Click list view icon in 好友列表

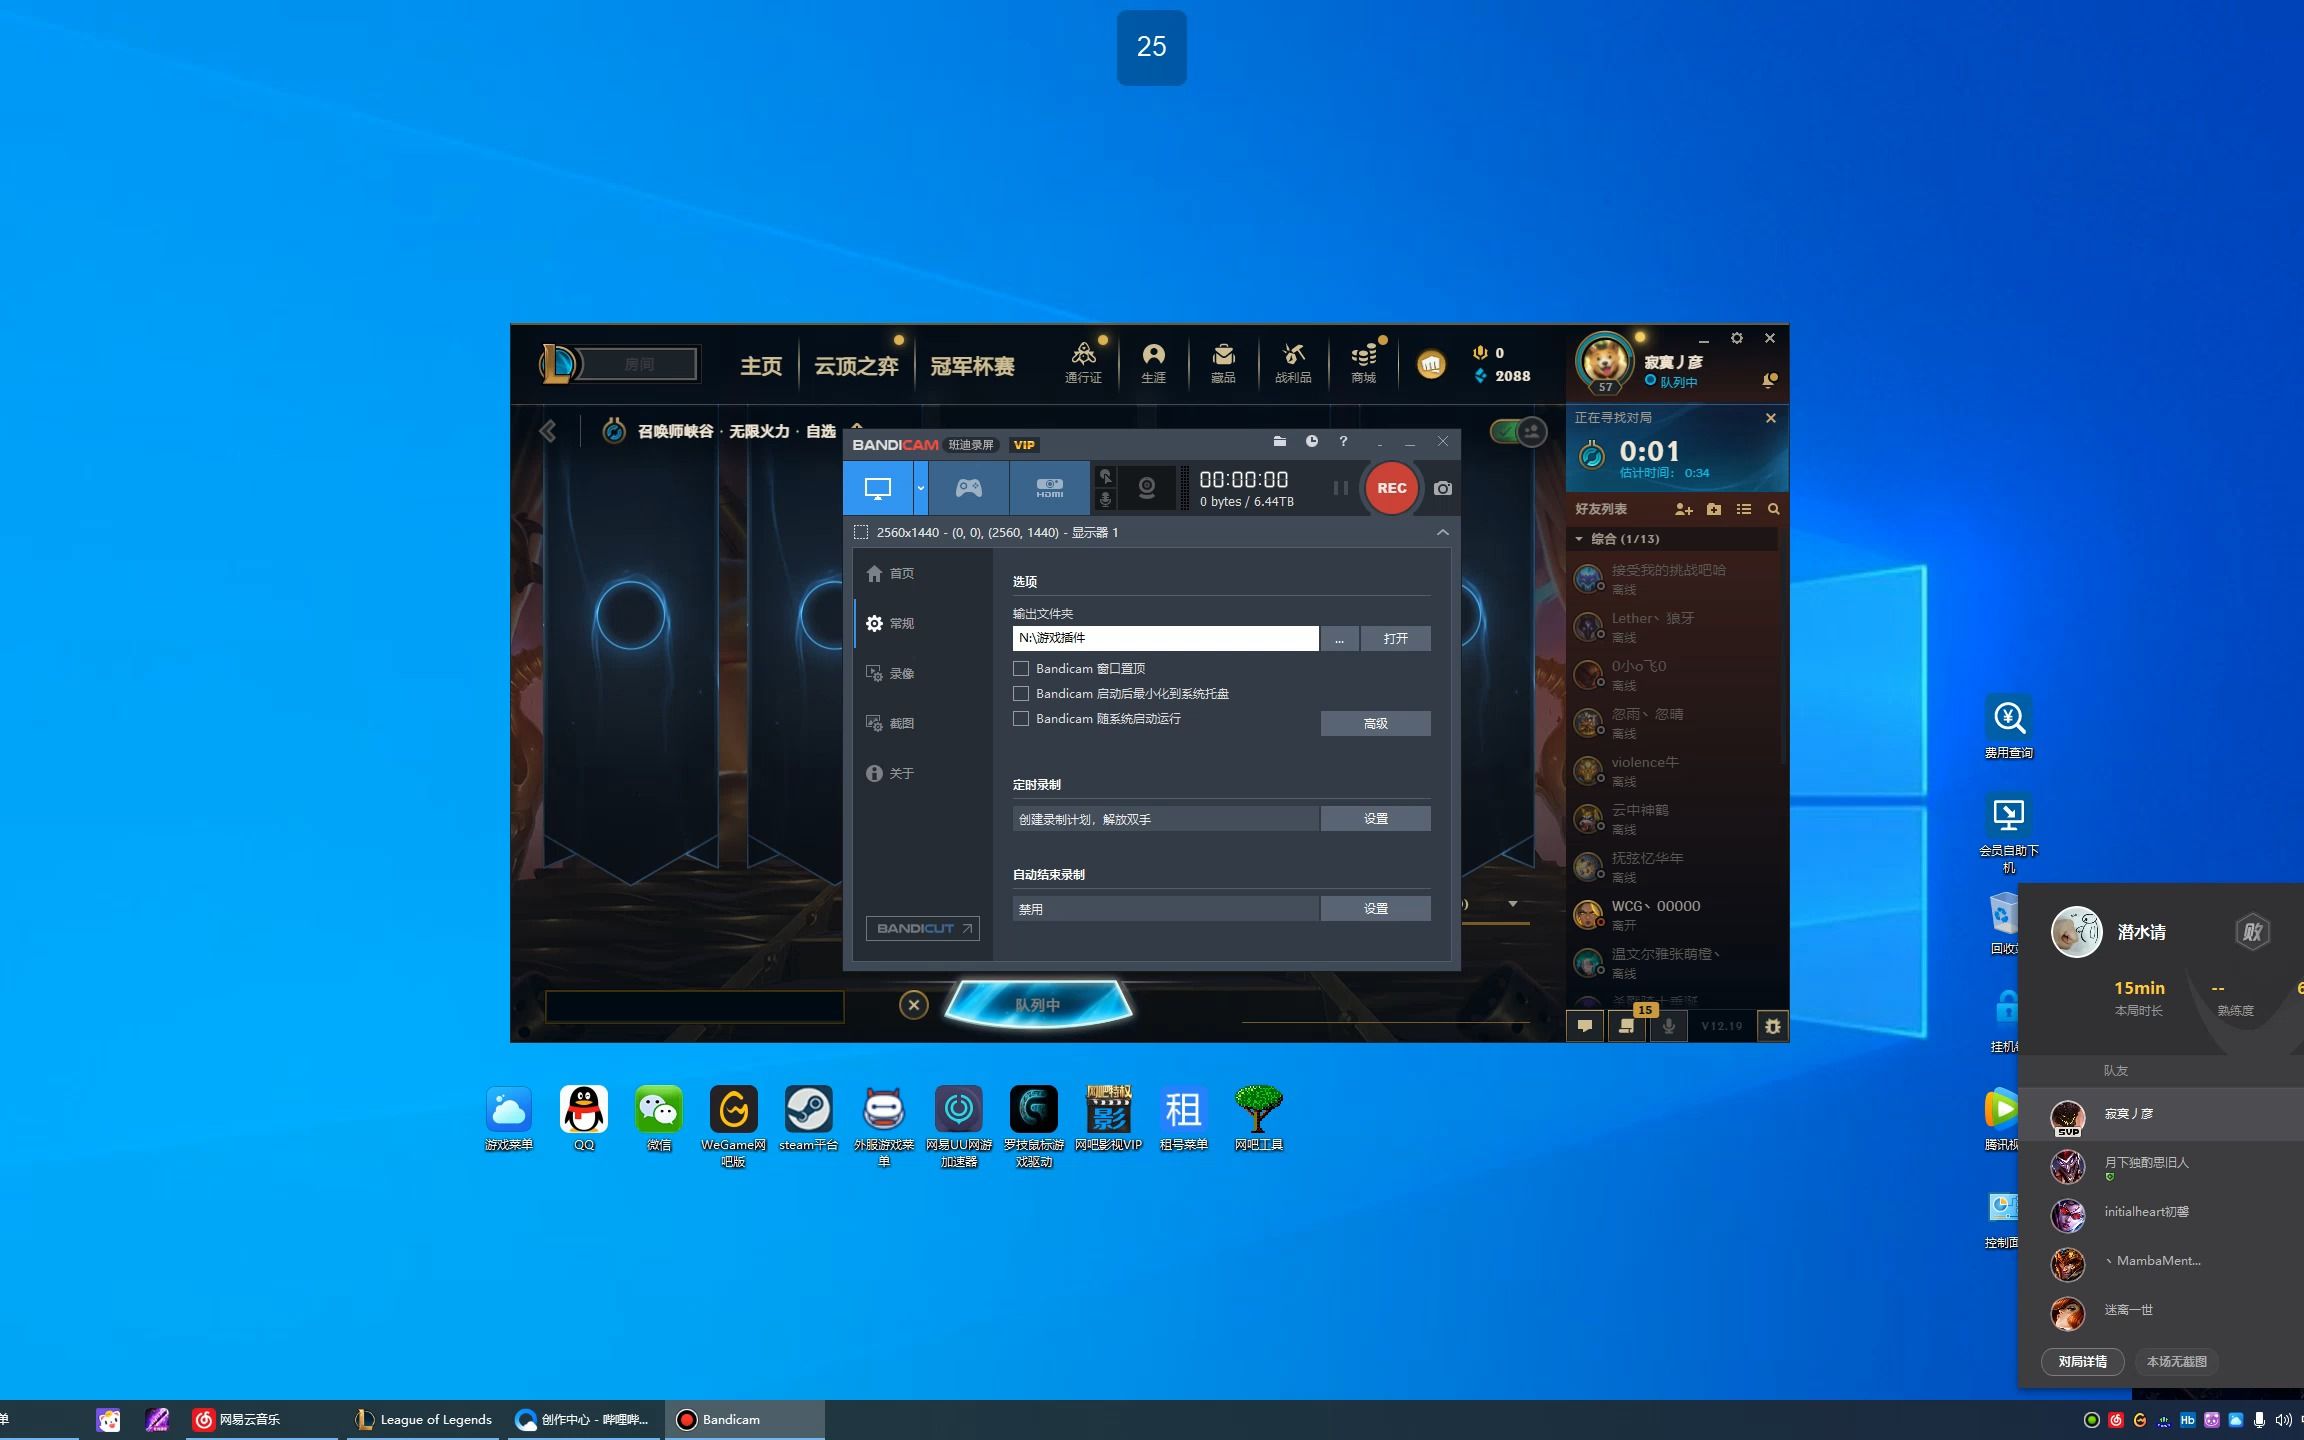pyautogui.click(x=1743, y=509)
